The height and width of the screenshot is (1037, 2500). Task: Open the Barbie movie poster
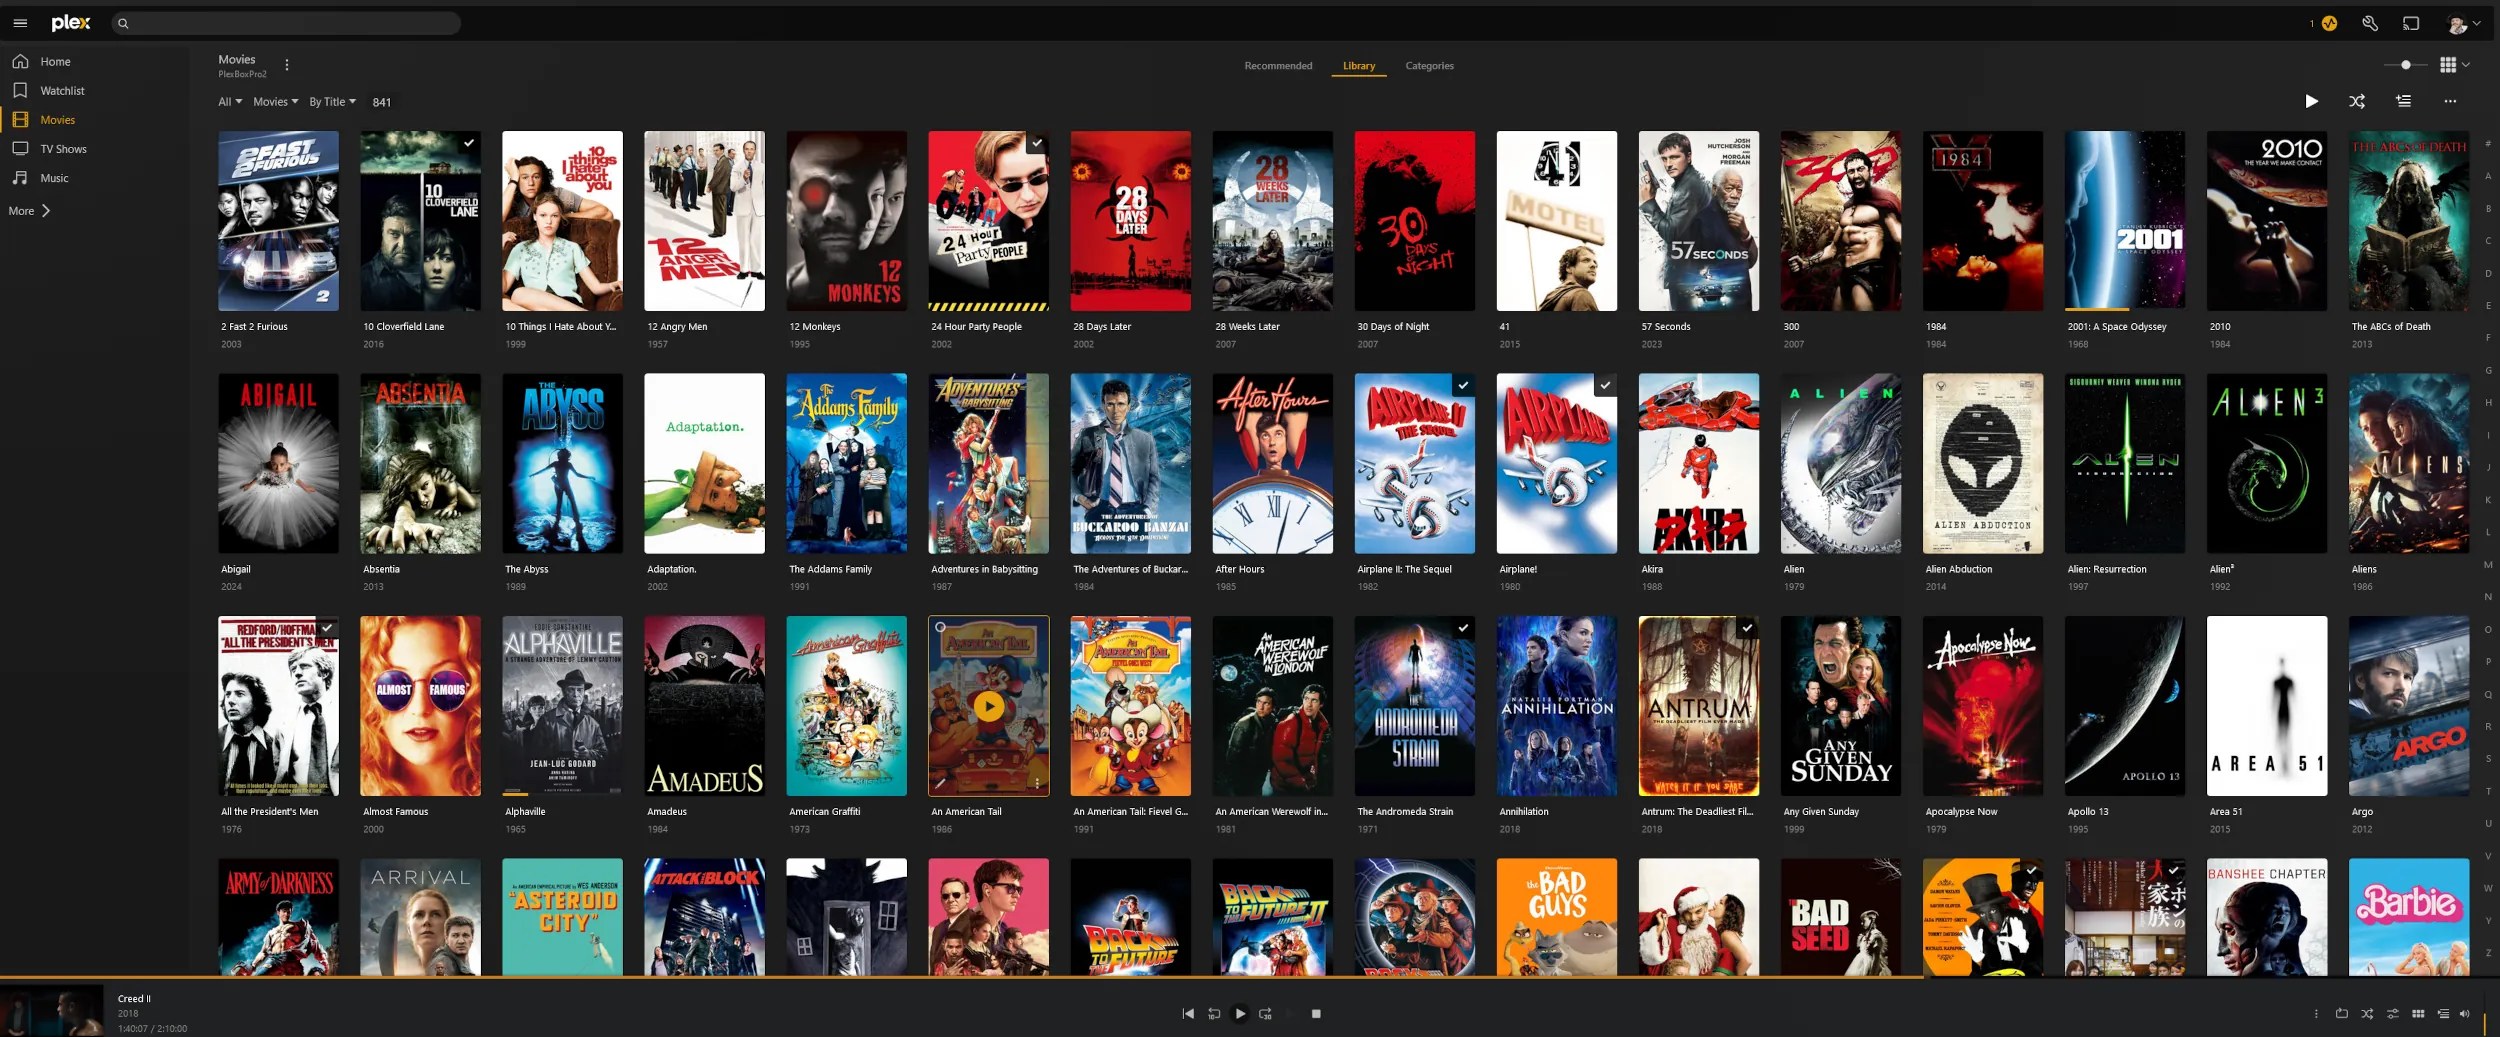2408,917
